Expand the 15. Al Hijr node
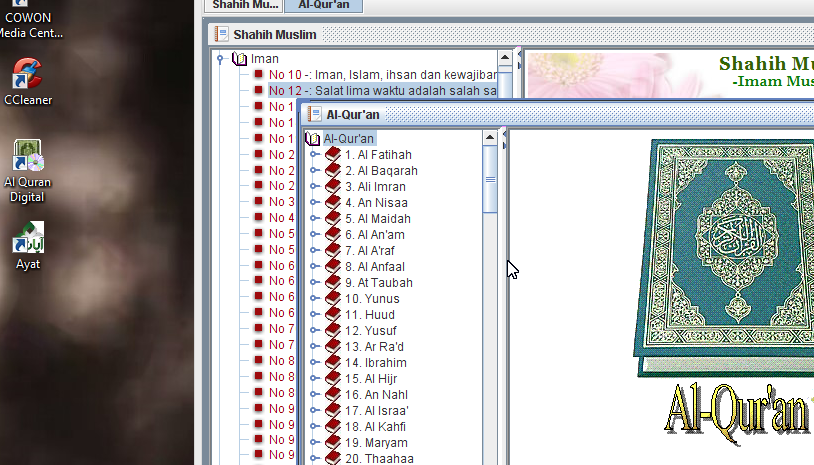The image size is (814, 465). pos(315,379)
